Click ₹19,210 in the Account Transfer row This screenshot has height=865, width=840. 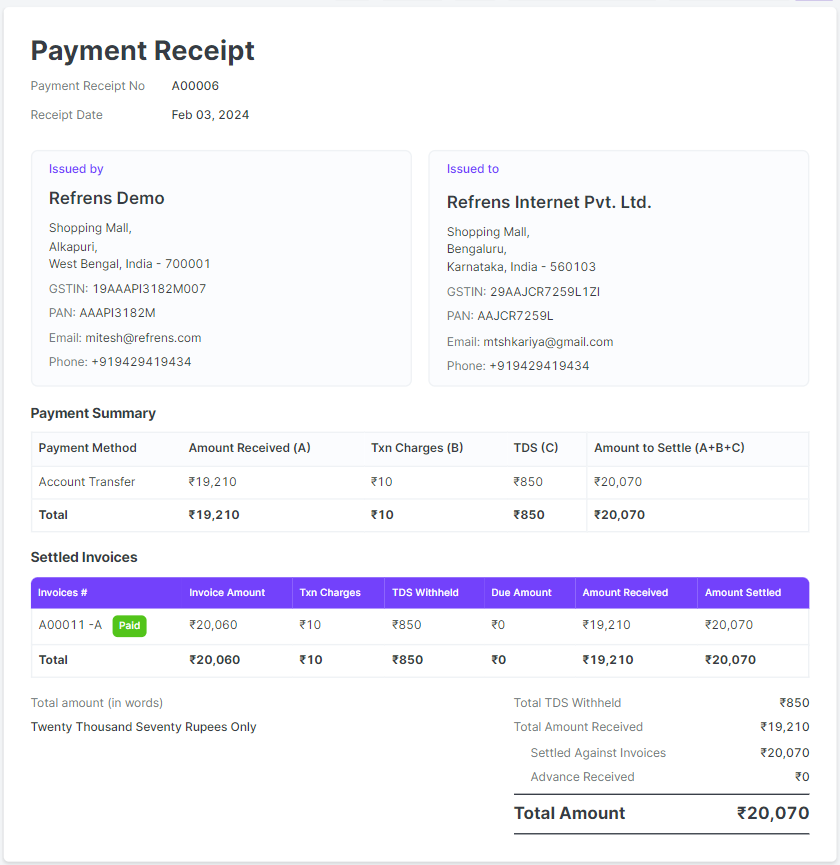pyautogui.click(x=213, y=482)
